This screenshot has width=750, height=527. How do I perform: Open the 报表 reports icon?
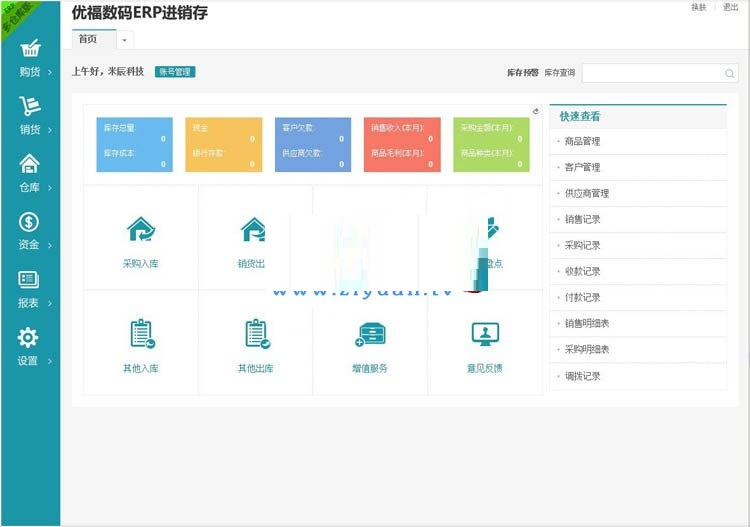[30, 280]
